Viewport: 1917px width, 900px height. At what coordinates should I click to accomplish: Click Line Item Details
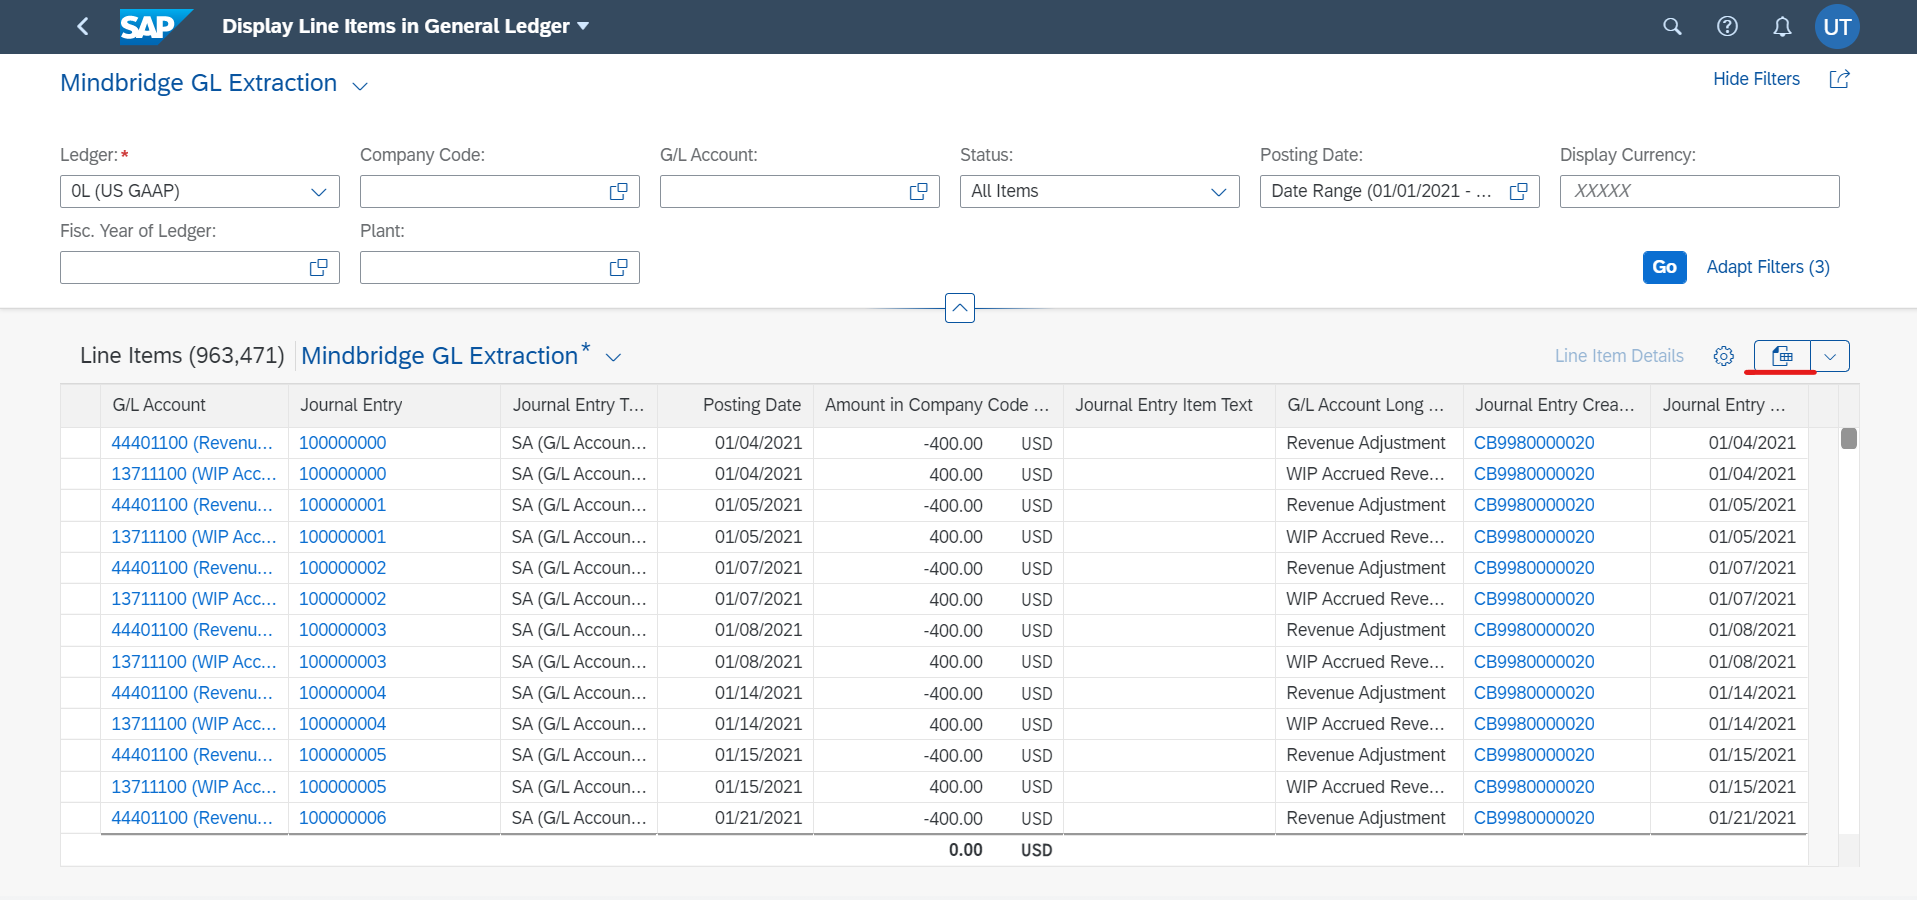pos(1619,356)
